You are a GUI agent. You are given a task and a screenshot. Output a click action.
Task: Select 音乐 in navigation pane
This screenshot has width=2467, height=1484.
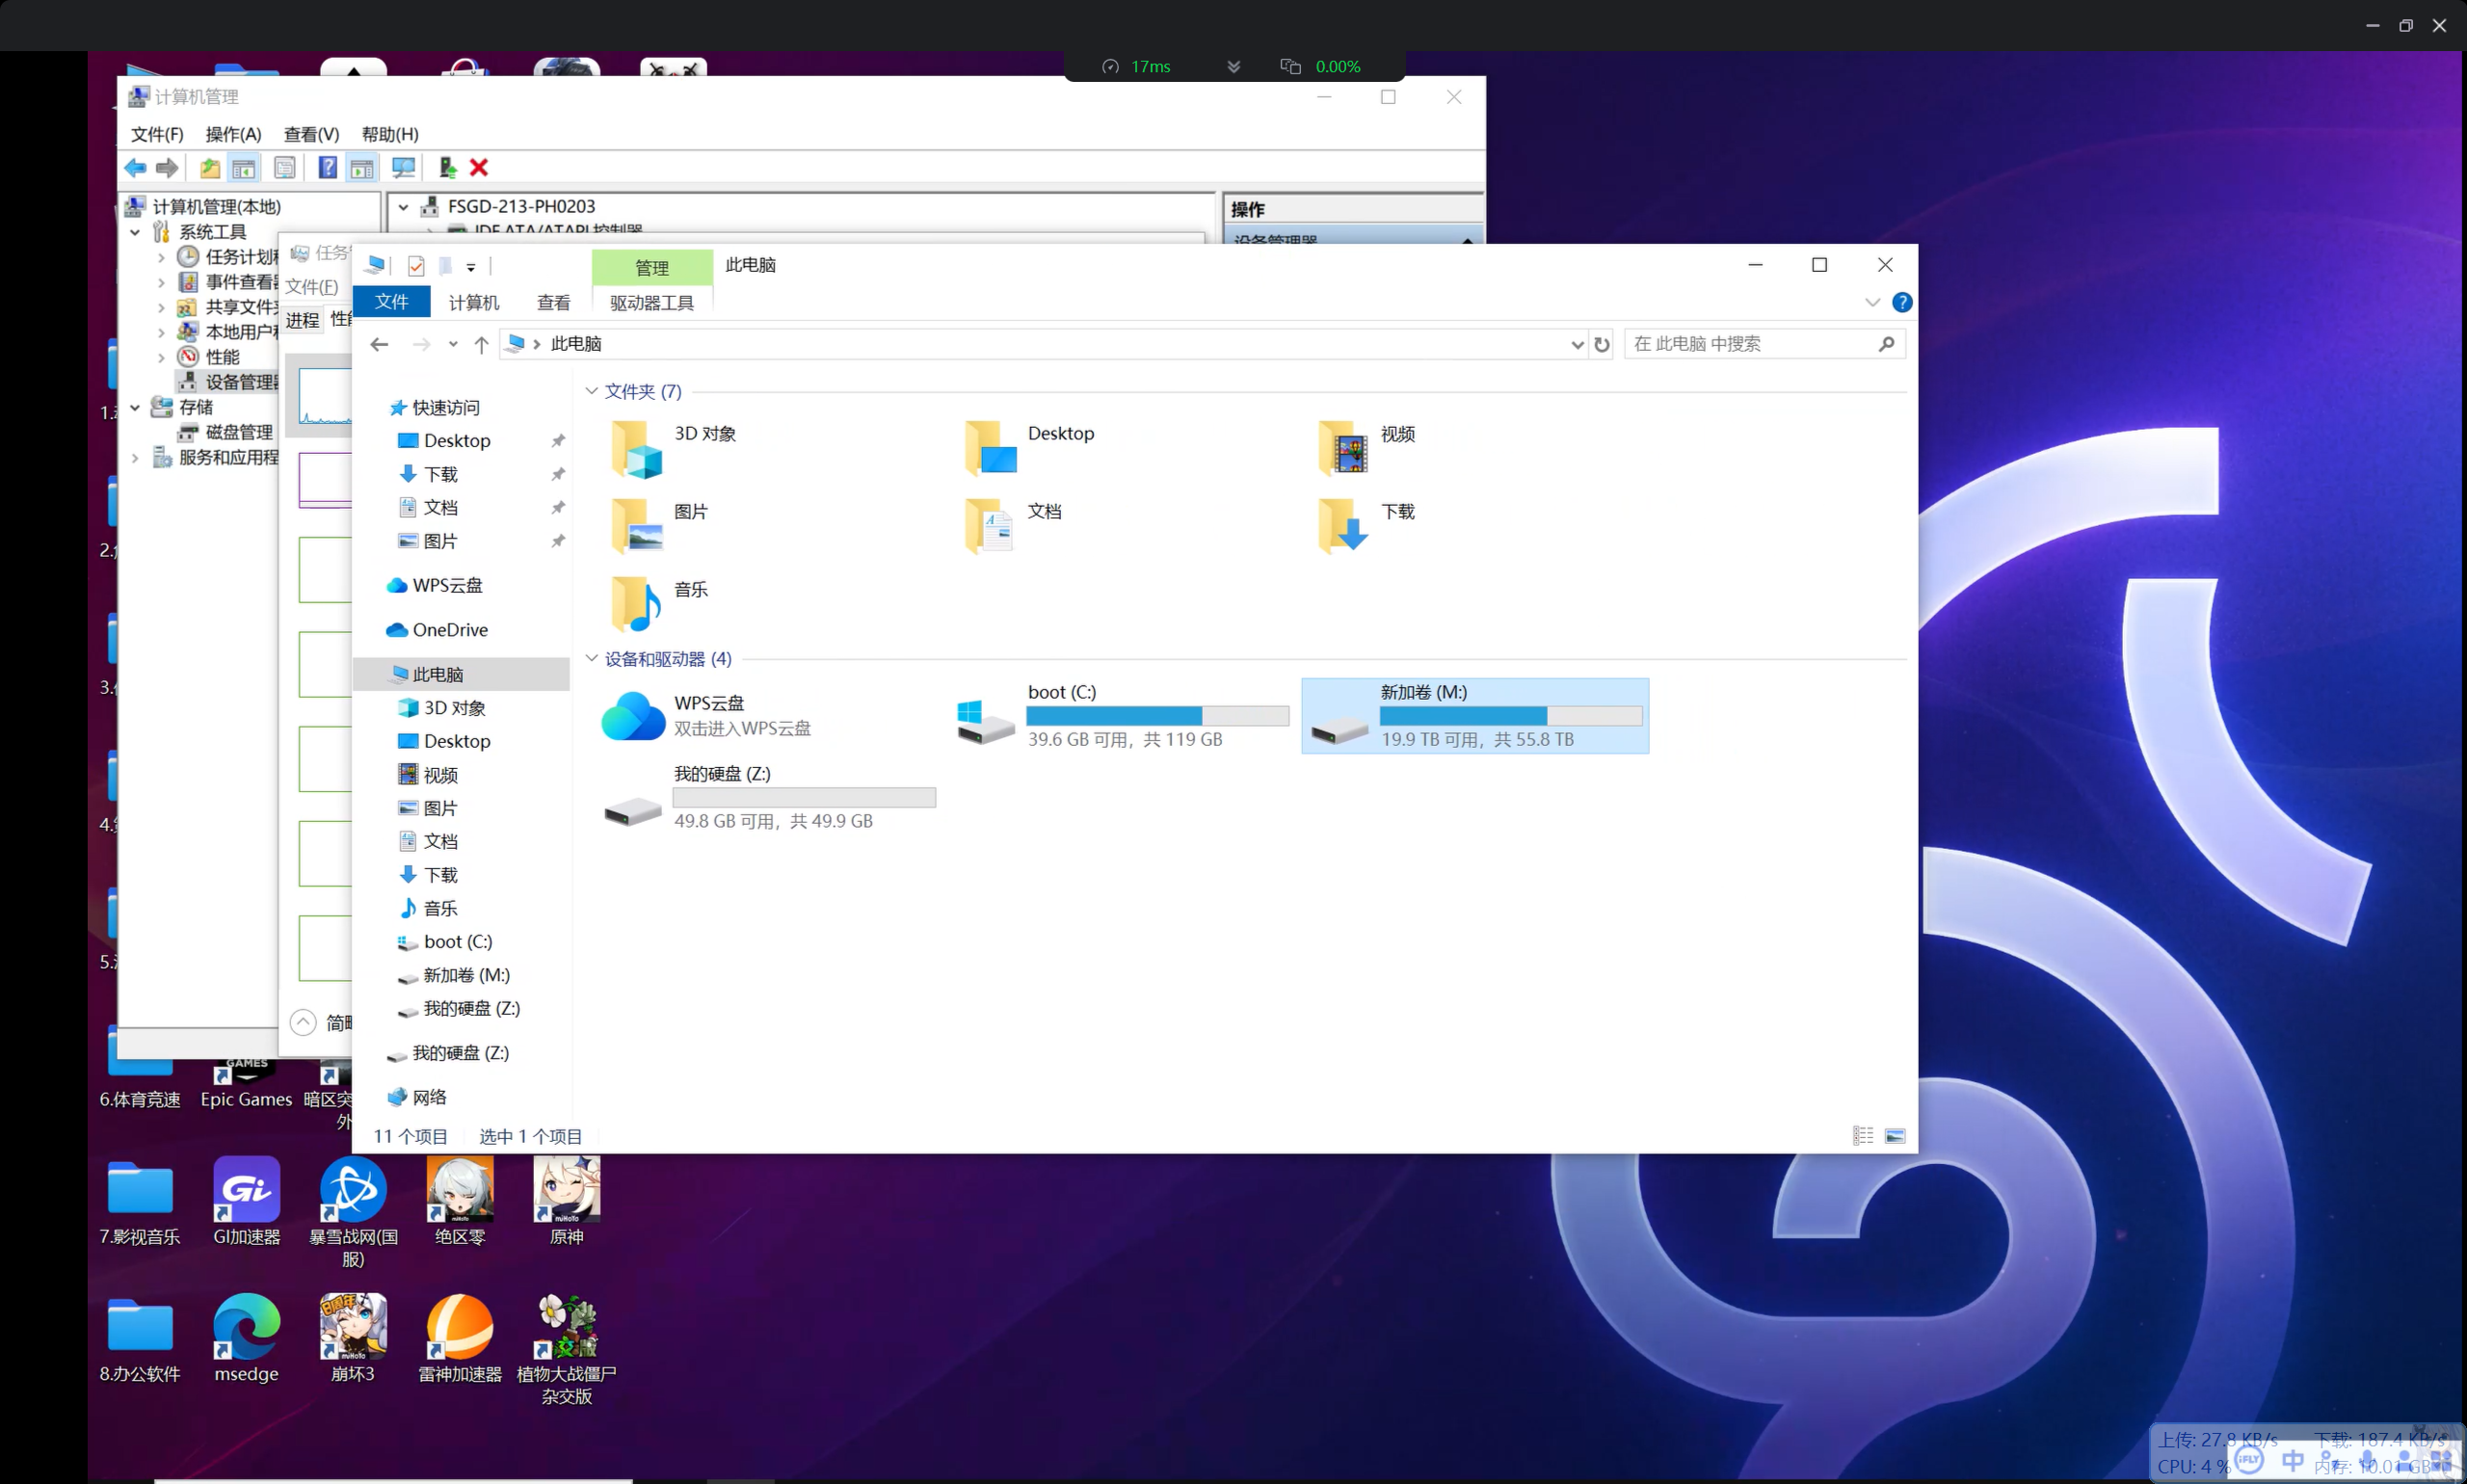coord(429,908)
